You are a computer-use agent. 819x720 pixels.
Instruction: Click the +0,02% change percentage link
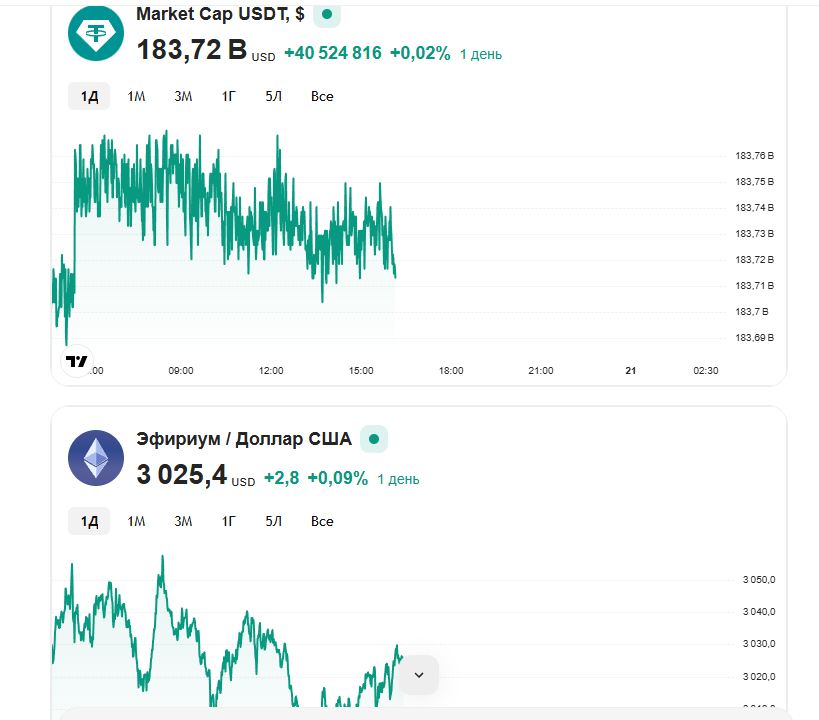click(x=420, y=54)
